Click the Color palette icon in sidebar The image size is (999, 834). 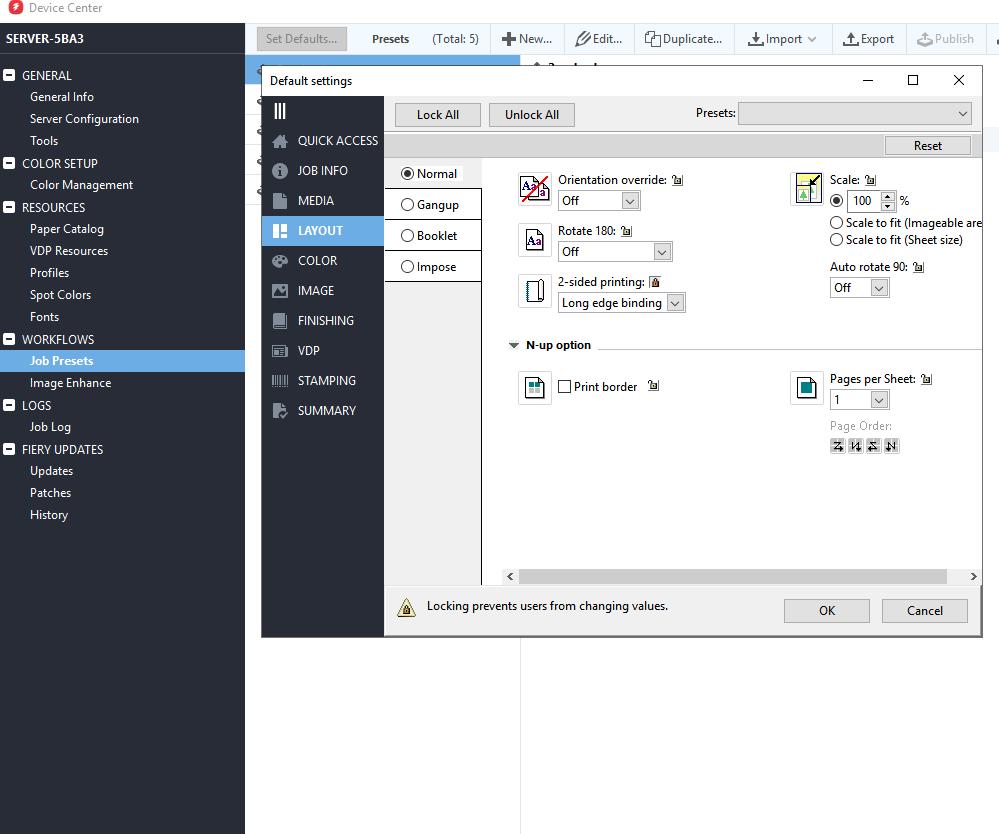(280, 261)
